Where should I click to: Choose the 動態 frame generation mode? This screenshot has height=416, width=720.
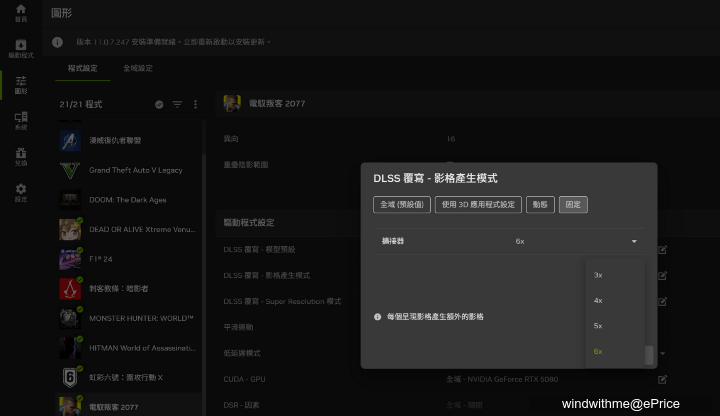[x=540, y=205]
